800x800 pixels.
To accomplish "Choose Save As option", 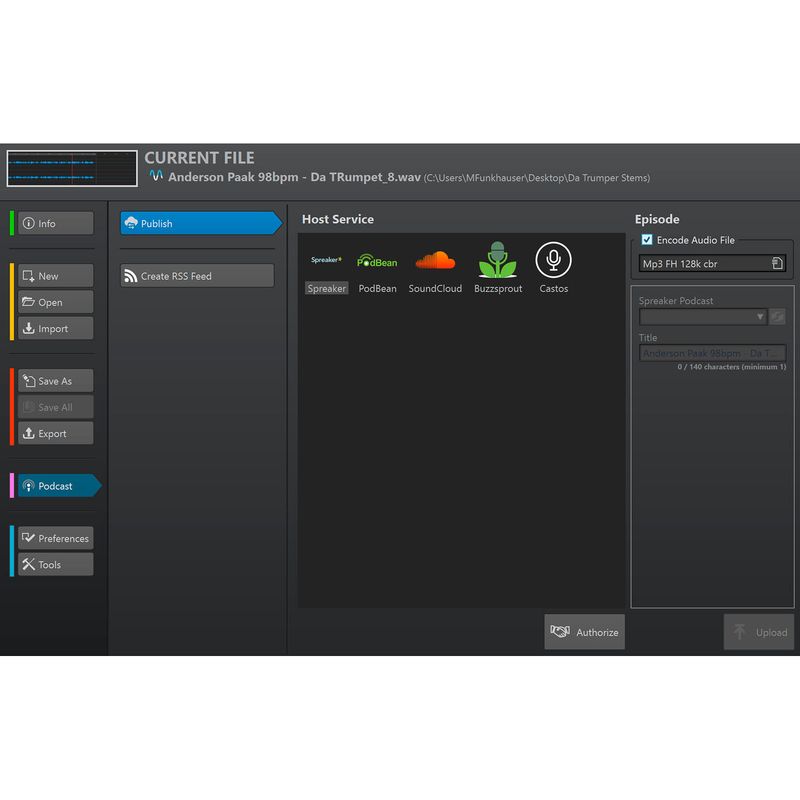I will point(56,381).
